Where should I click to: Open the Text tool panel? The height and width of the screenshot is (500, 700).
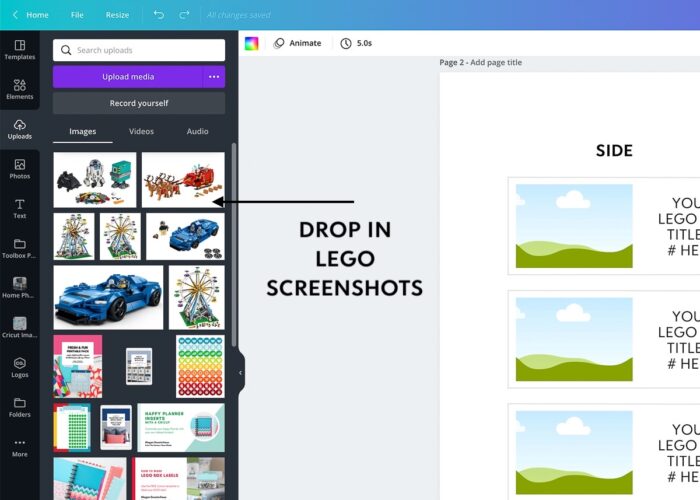(19, 208)
